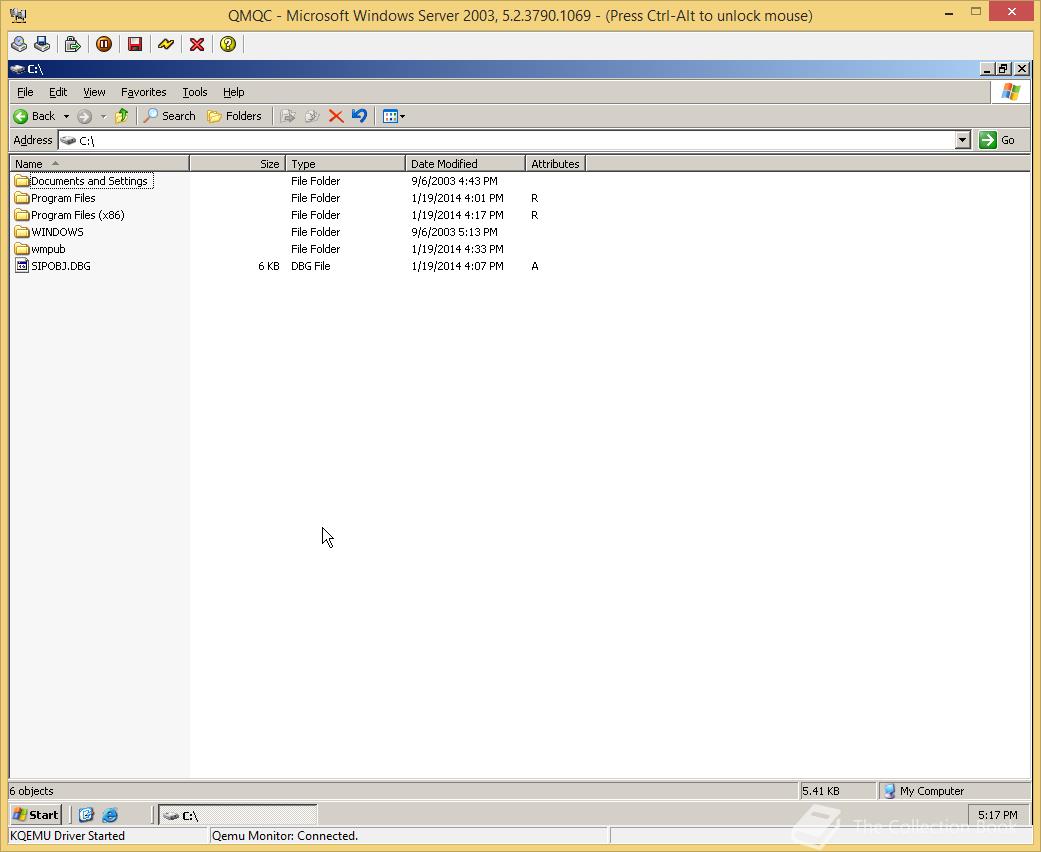Click the blue Undo arrow icon
The image size is (1041, 852).
pos(359,116)
